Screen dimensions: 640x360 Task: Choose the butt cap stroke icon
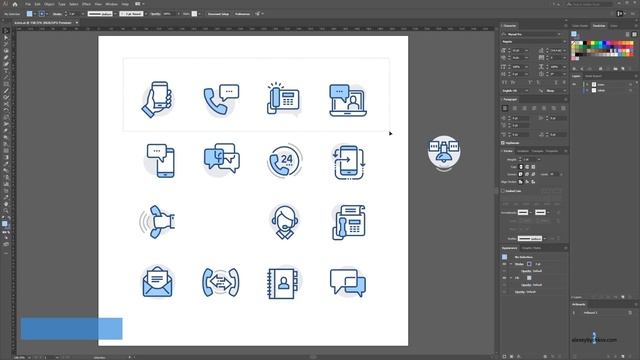pos(521,167)
